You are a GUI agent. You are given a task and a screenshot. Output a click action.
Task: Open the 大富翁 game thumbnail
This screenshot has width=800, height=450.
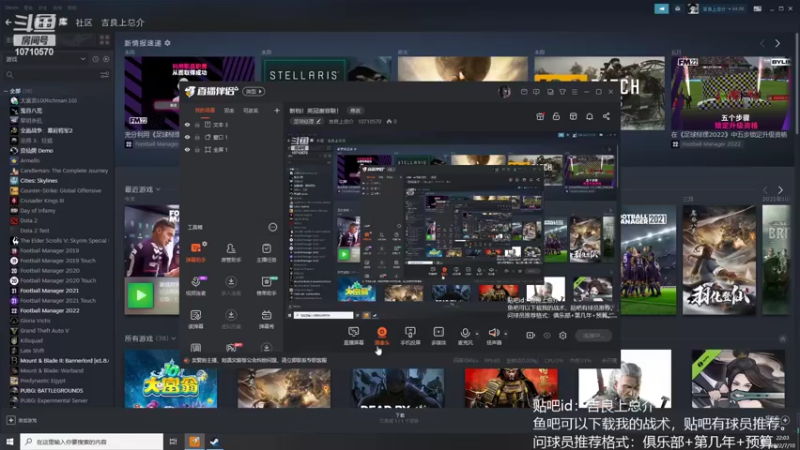(171, 379)
